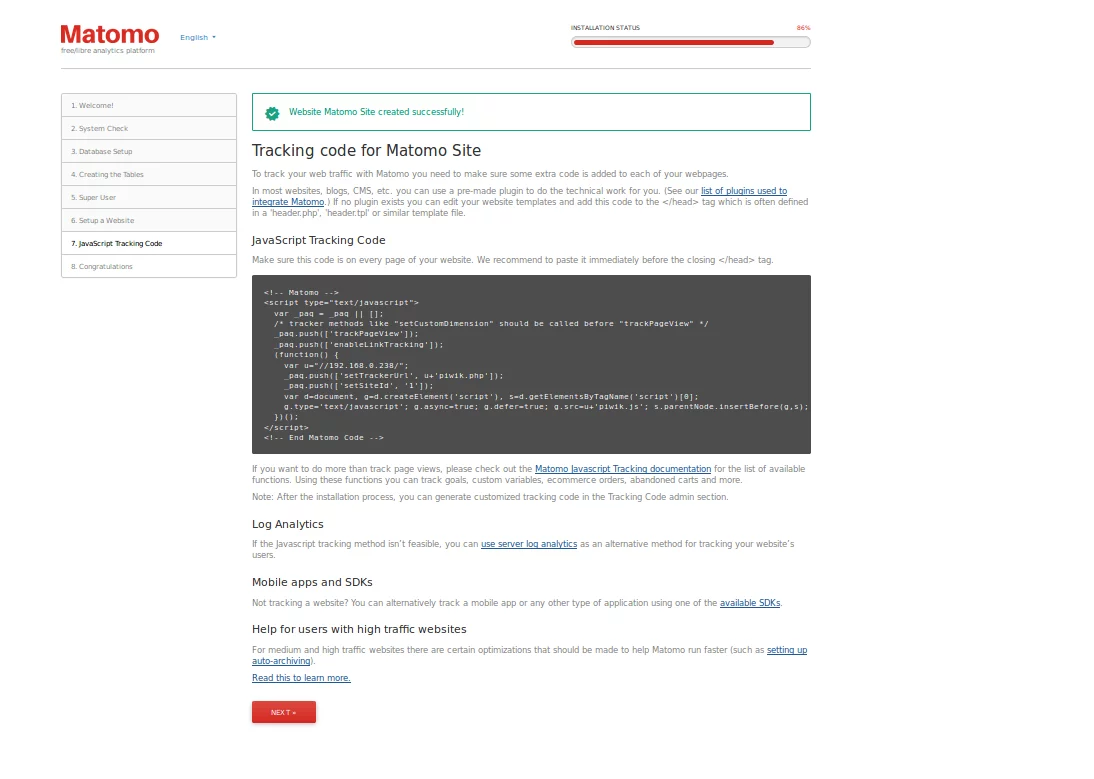Click 'Help for users with high traffic websites'
Image resolution: width=1094 pixels, height=779 pixels.
click(359, 629)
